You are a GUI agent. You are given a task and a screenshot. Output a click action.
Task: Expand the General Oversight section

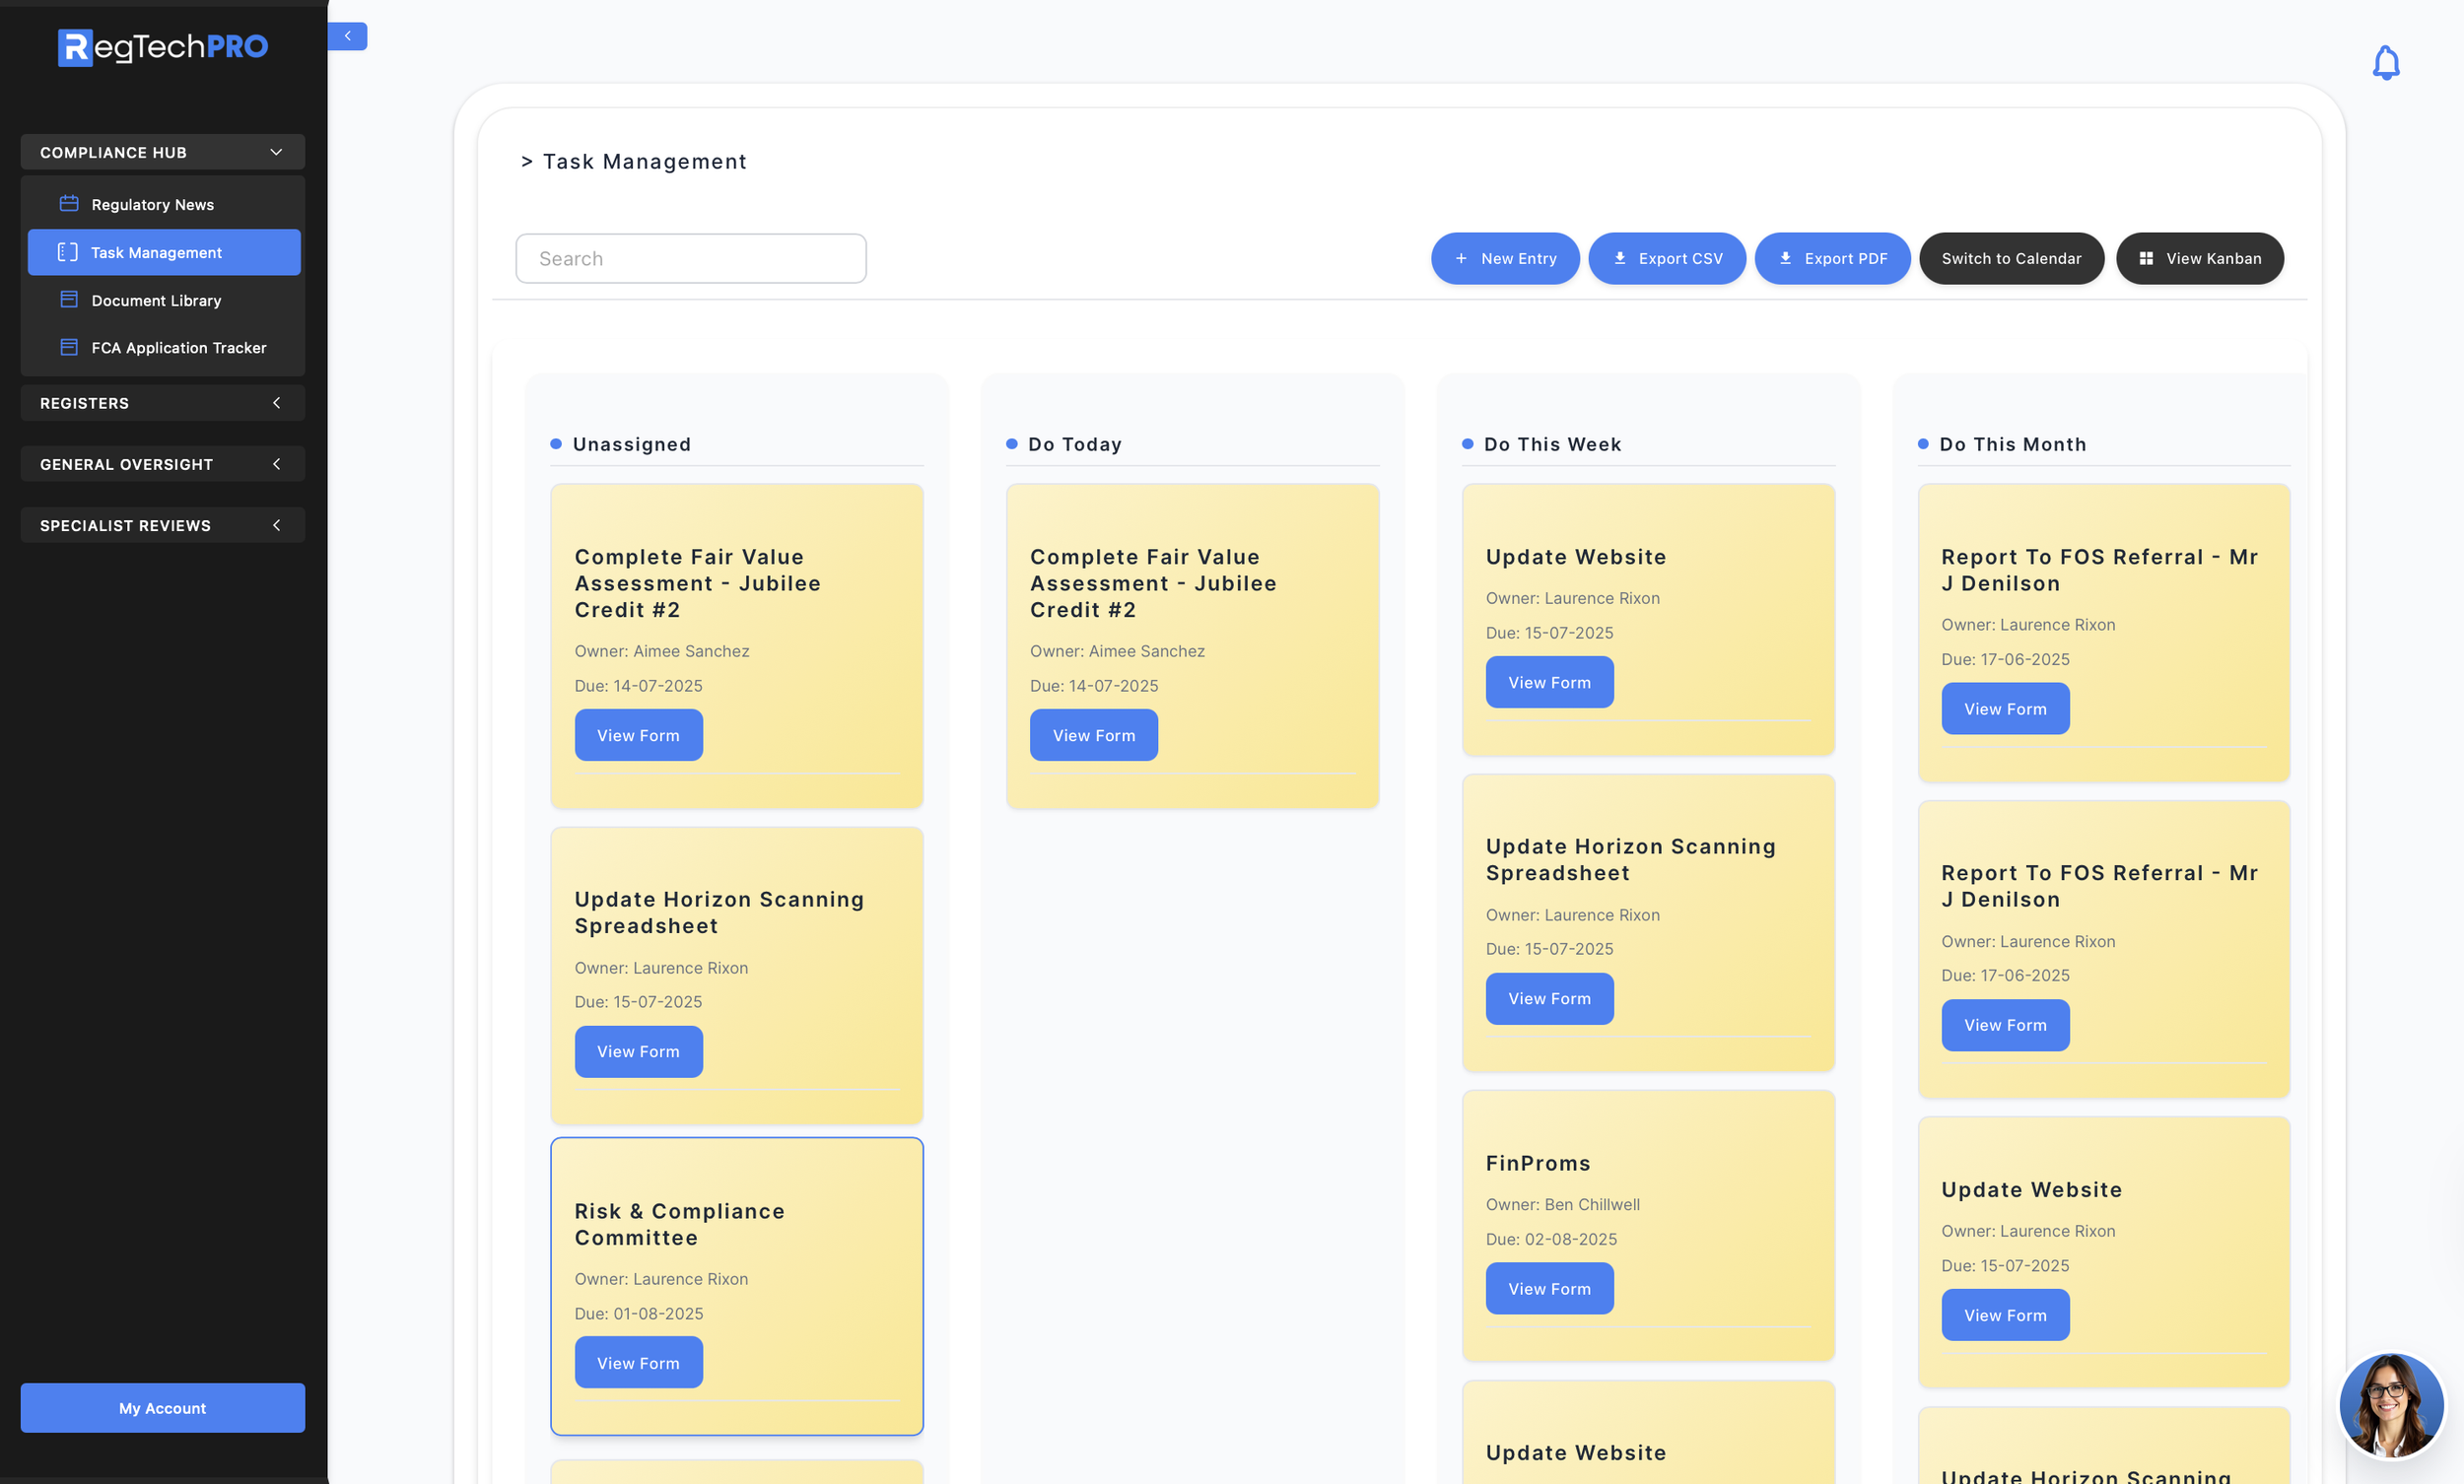163,464
